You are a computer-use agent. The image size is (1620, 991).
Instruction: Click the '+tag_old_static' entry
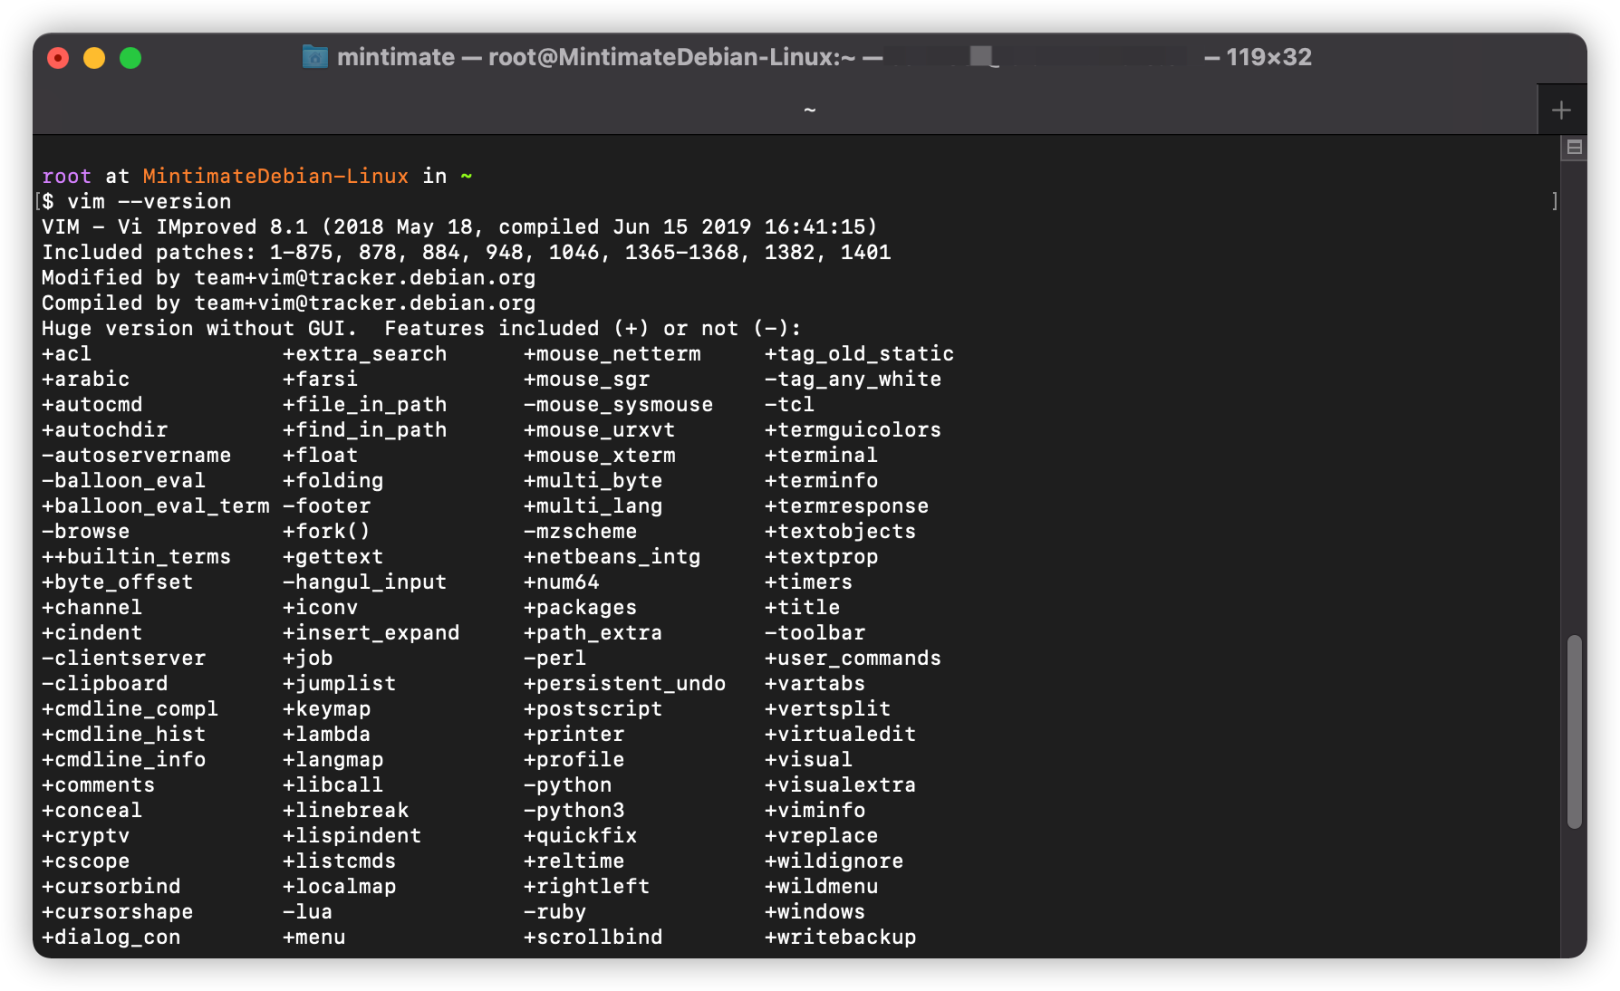point(859,353)
